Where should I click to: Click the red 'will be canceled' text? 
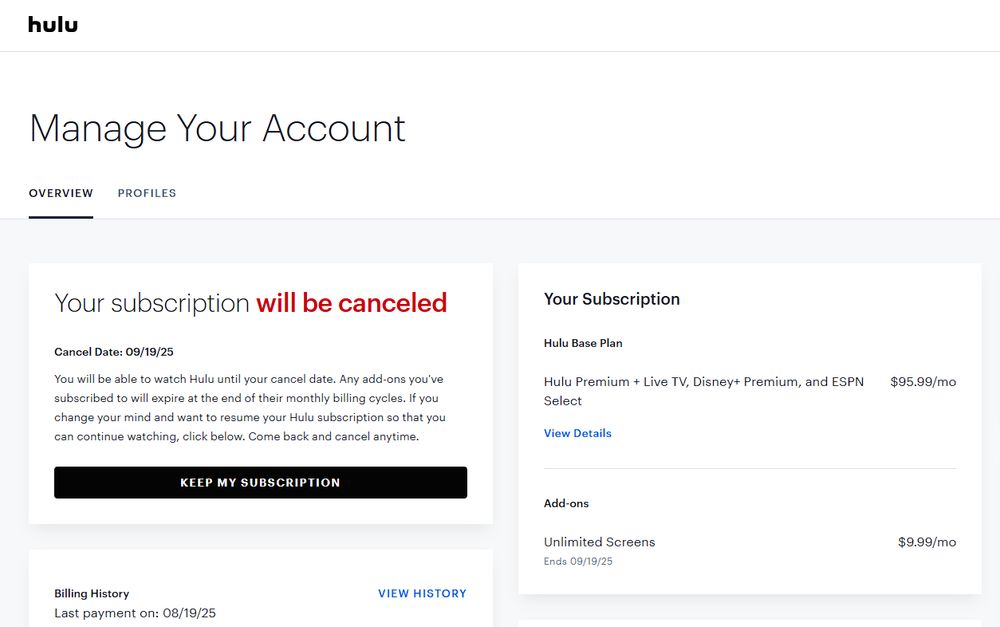pos(351,303)
